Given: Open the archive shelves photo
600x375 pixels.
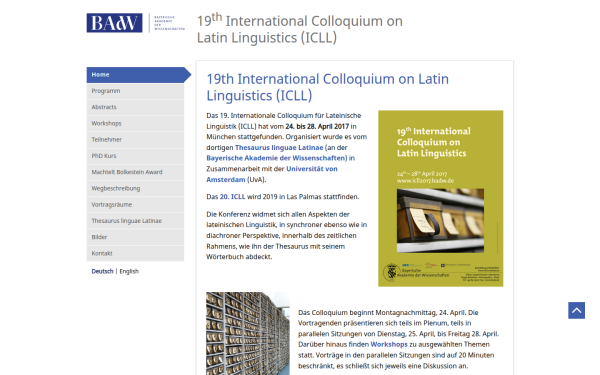Looking at the screenshot, I should (248, 333).
